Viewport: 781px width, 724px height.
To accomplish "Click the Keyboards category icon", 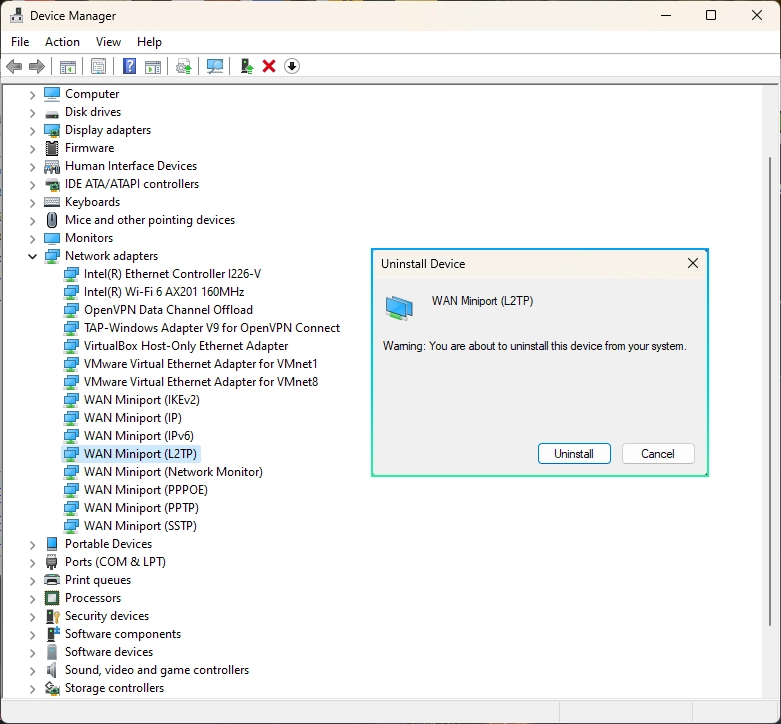I will coord(52,202).
